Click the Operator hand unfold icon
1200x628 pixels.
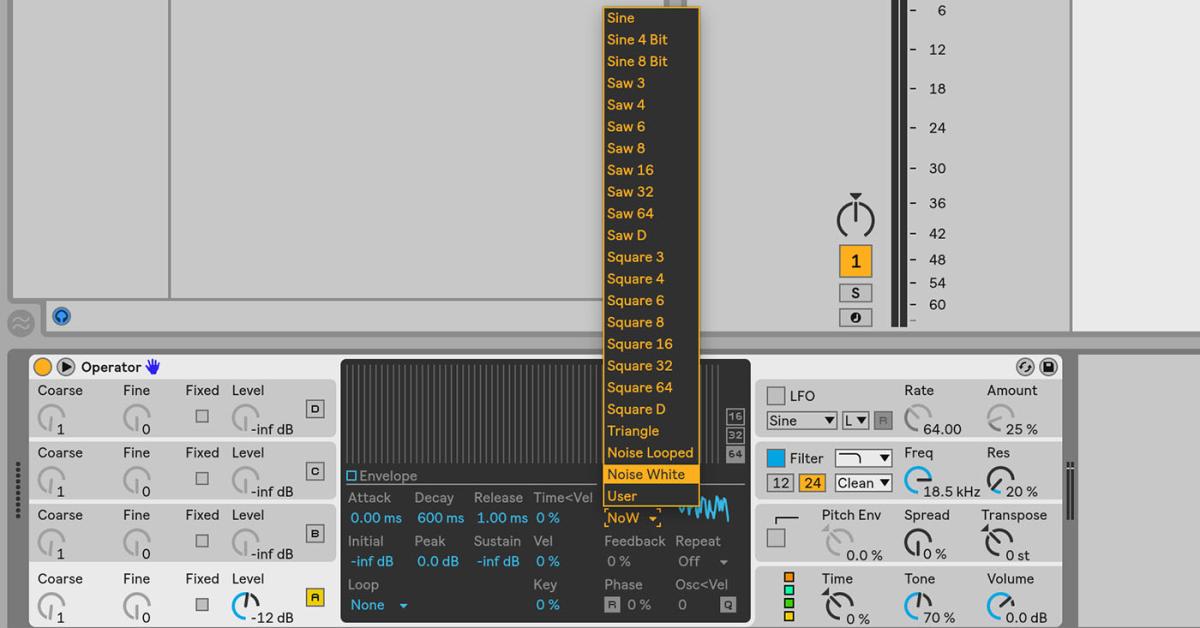point(153,367)
